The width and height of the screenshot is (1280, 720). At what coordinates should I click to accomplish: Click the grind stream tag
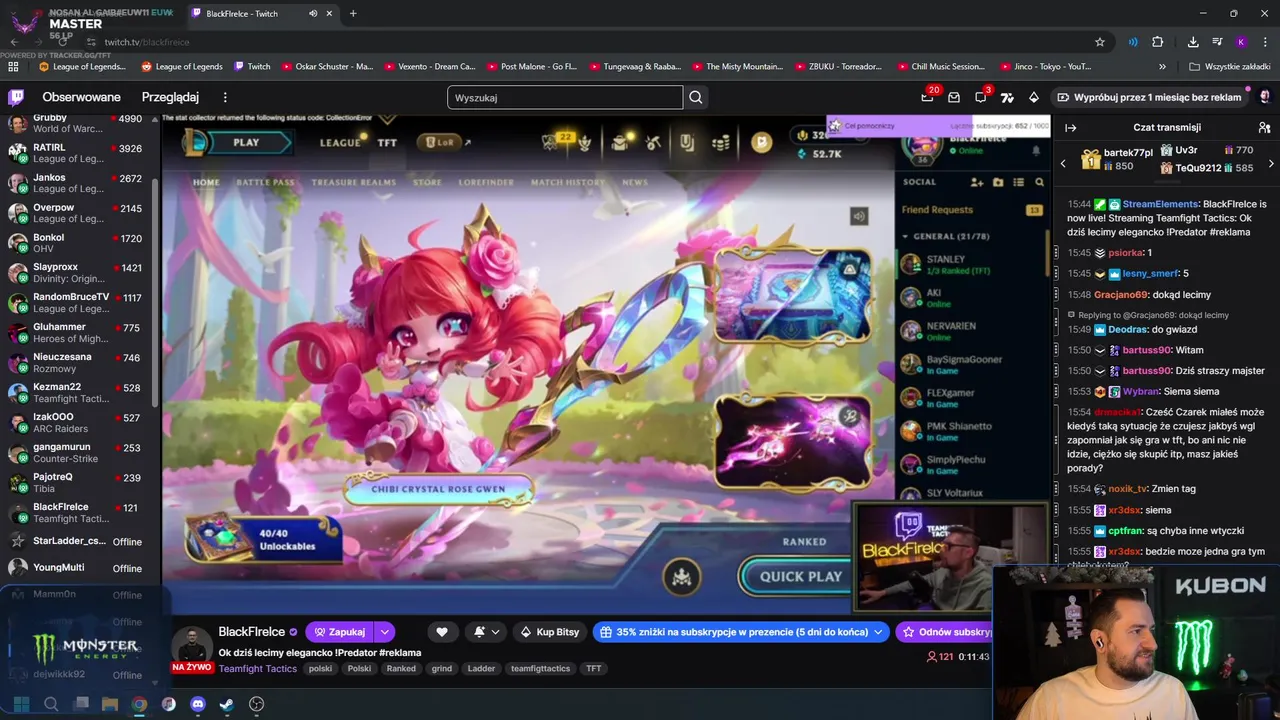[x=442, y=669]
